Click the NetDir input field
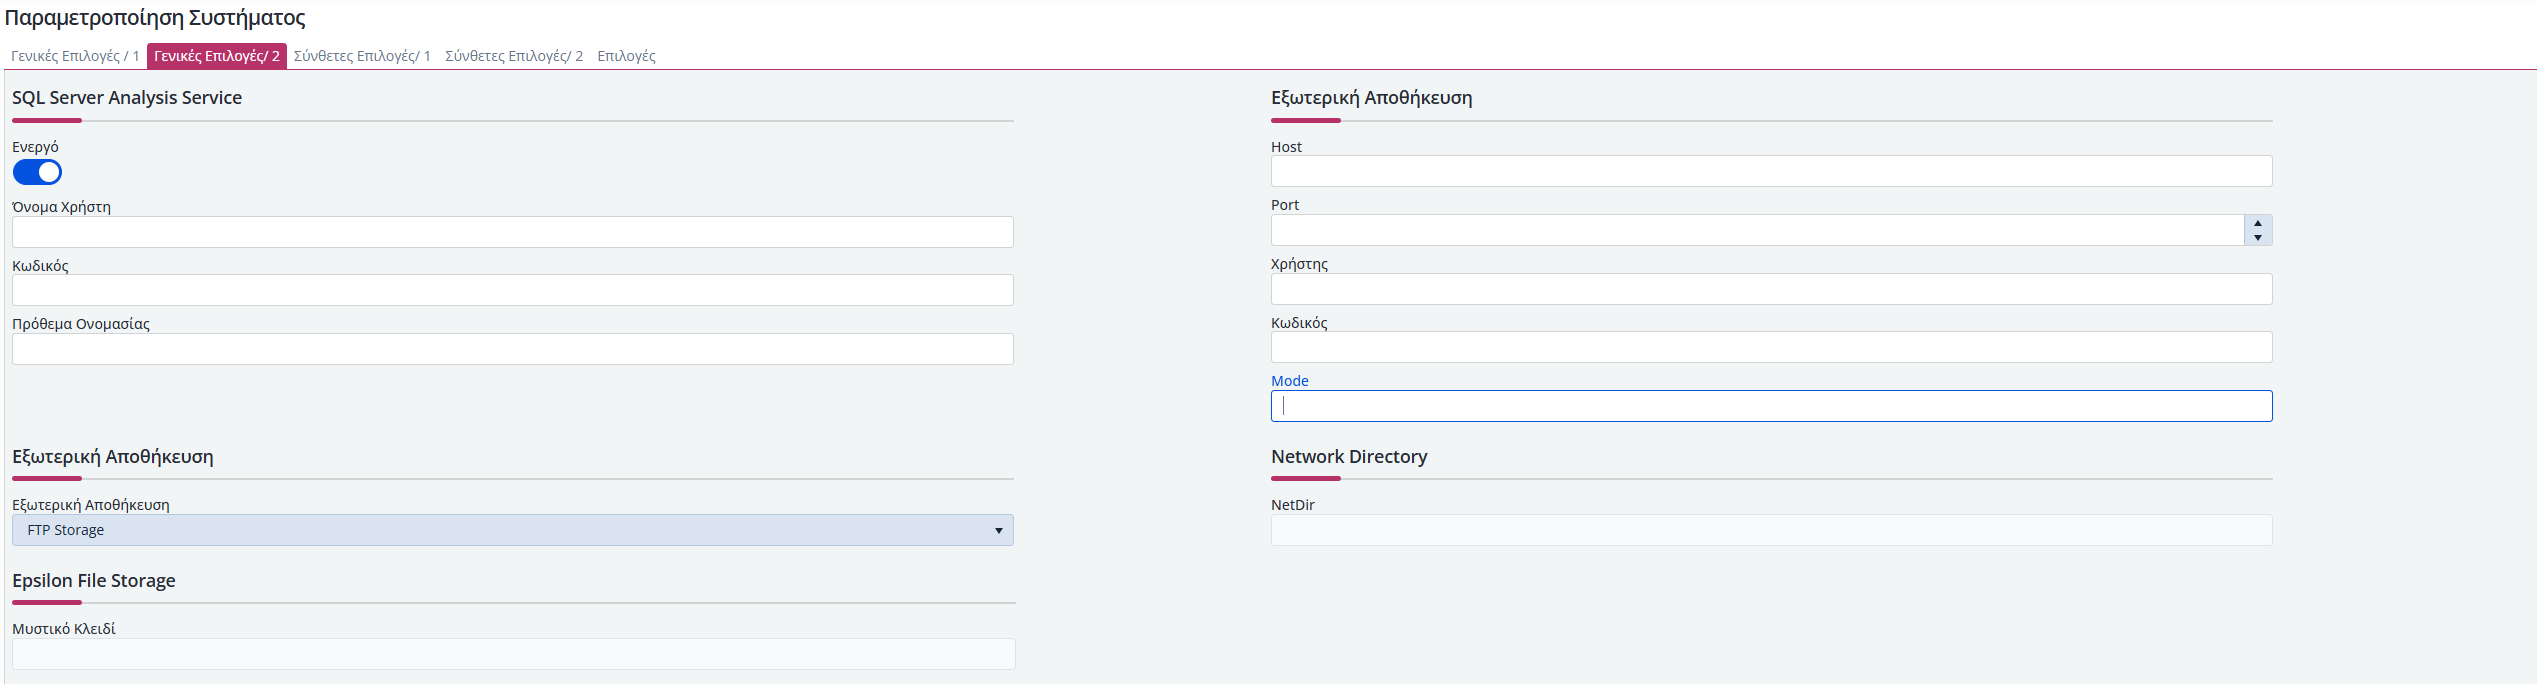 click(x=1771, y=530)
